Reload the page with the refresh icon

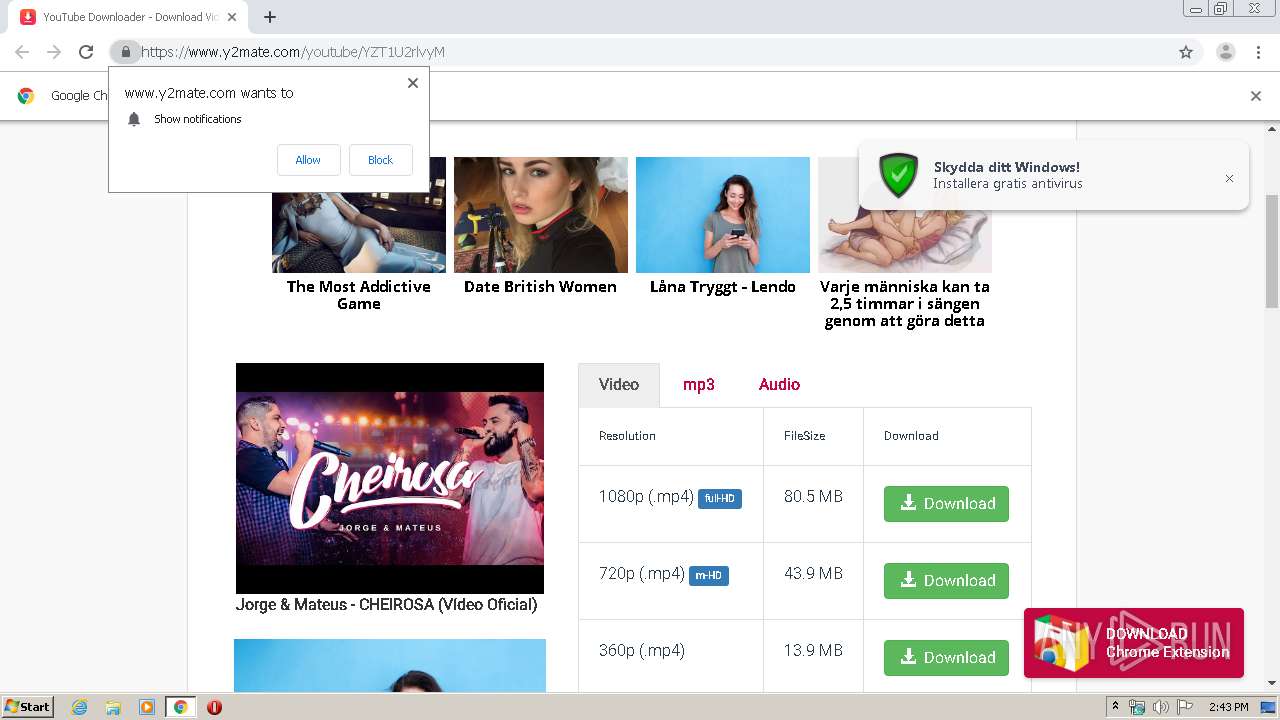click(86, 52)
